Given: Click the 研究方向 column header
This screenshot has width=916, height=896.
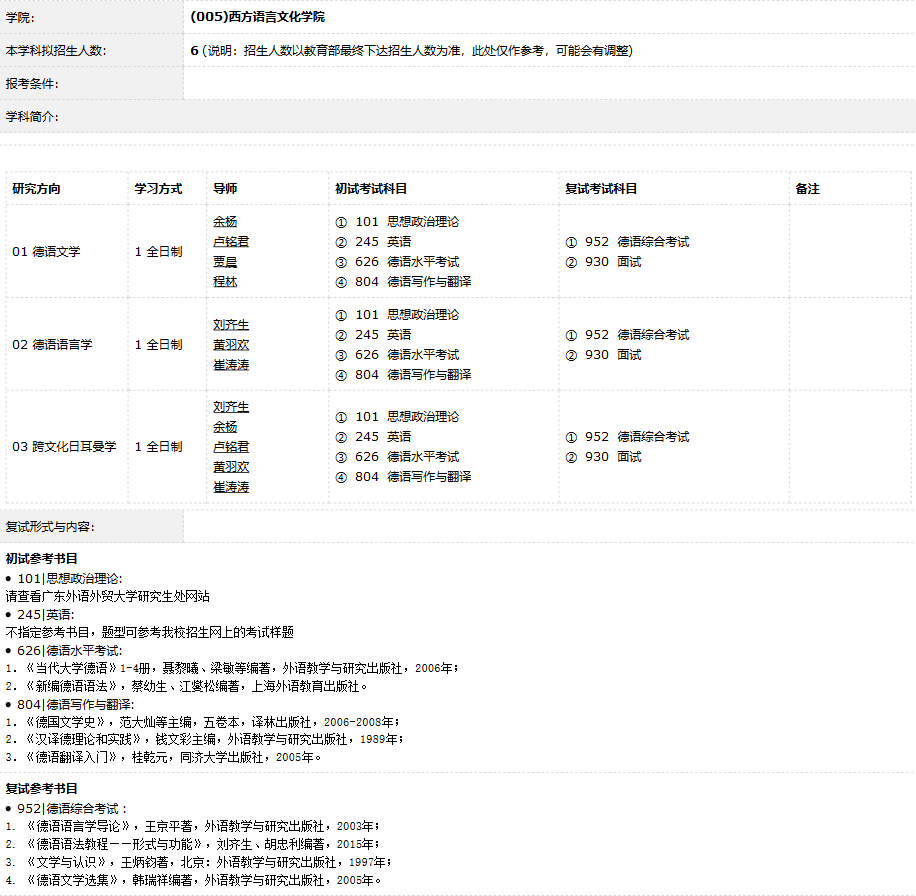Looking at the screenshot, I should [36, 189].
